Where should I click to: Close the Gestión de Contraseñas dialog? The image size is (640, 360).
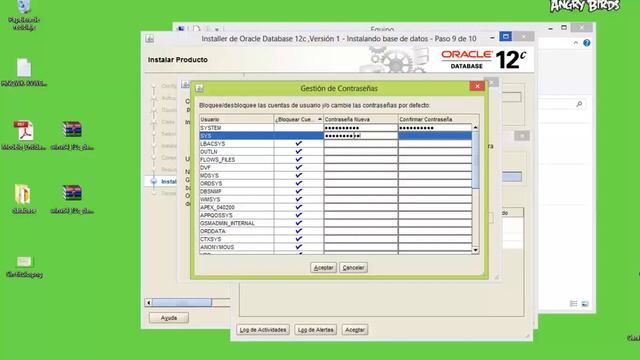[x=477, y=86]
